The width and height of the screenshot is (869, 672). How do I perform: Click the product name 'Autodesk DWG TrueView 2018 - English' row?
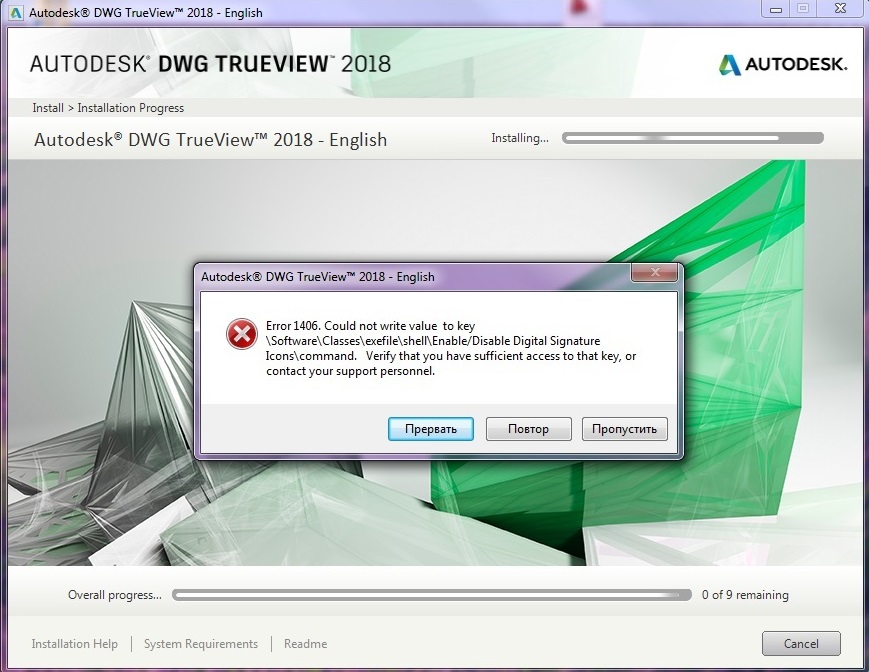tap(211, 140)
